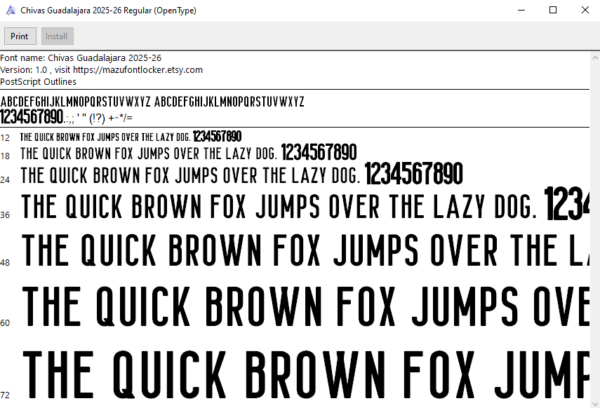This screenshot has width=600, height=408.
Task: Close the font viewer window
Action: tap(585, 10)
